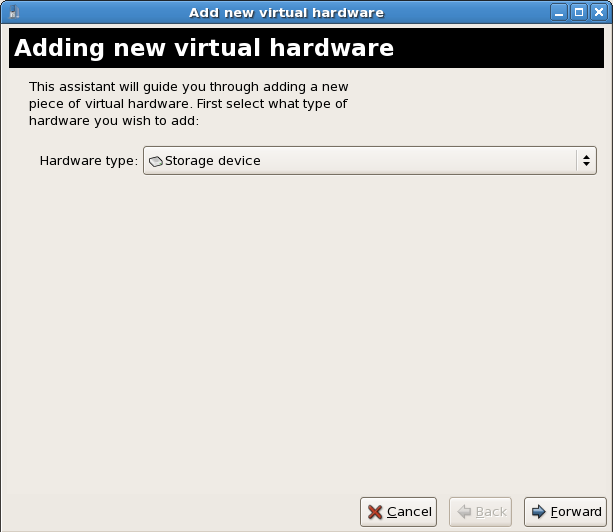Maximize the Add new virtual hardware window
The image size is (613, 532).
579,13
